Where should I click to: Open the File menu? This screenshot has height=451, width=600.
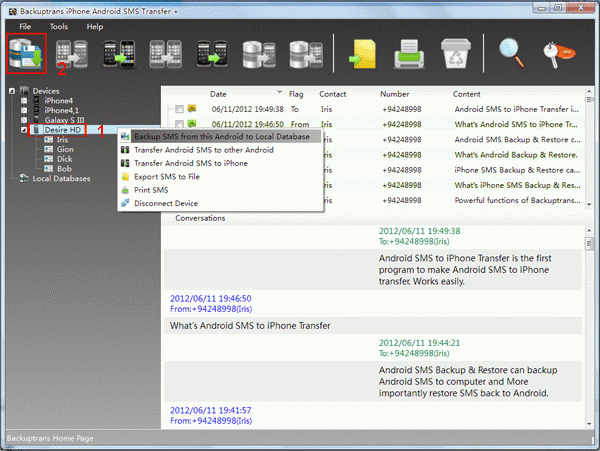25,26
